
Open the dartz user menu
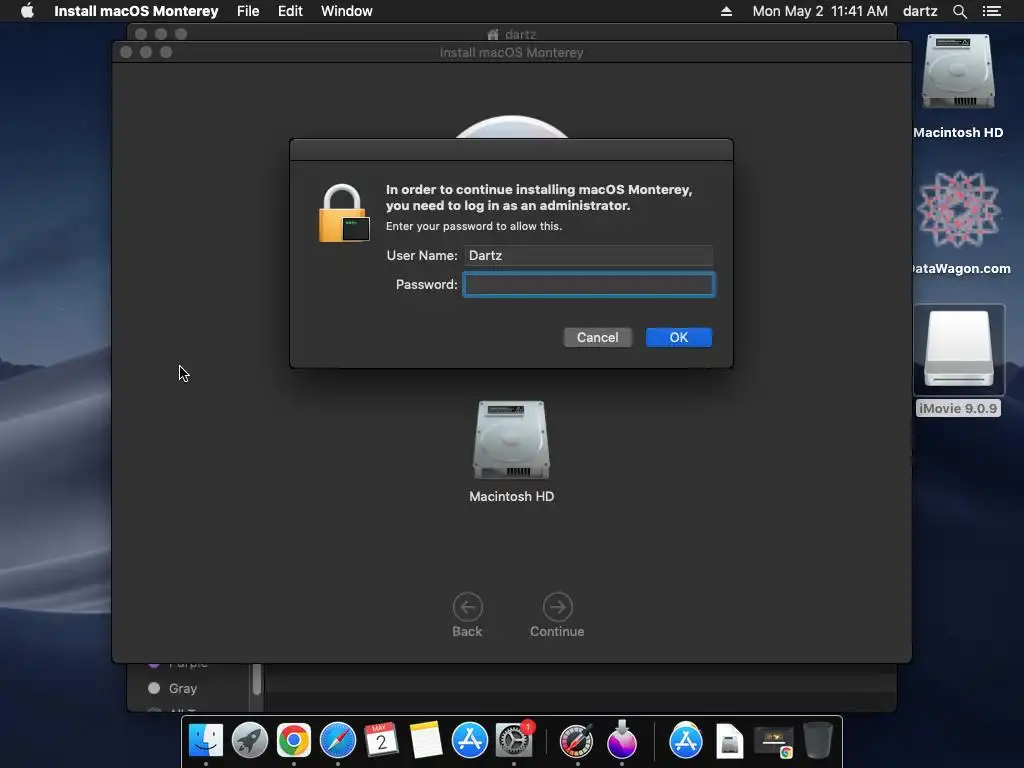click(920, 11)
